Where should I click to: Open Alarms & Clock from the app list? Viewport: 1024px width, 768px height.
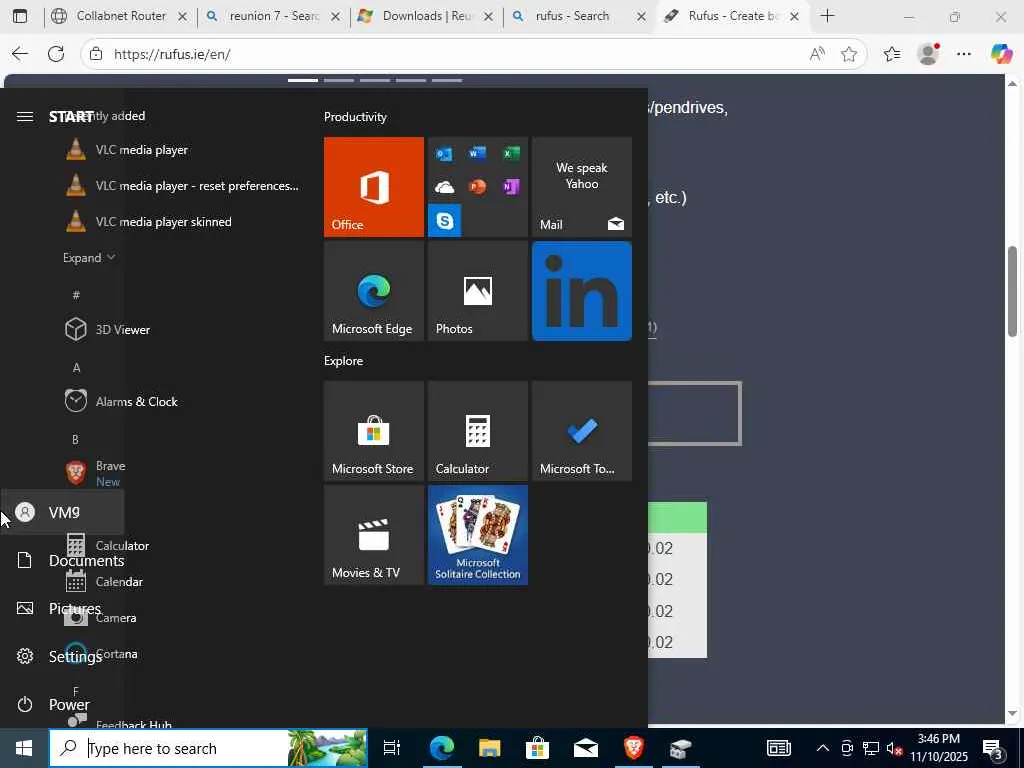pos(183,402)
